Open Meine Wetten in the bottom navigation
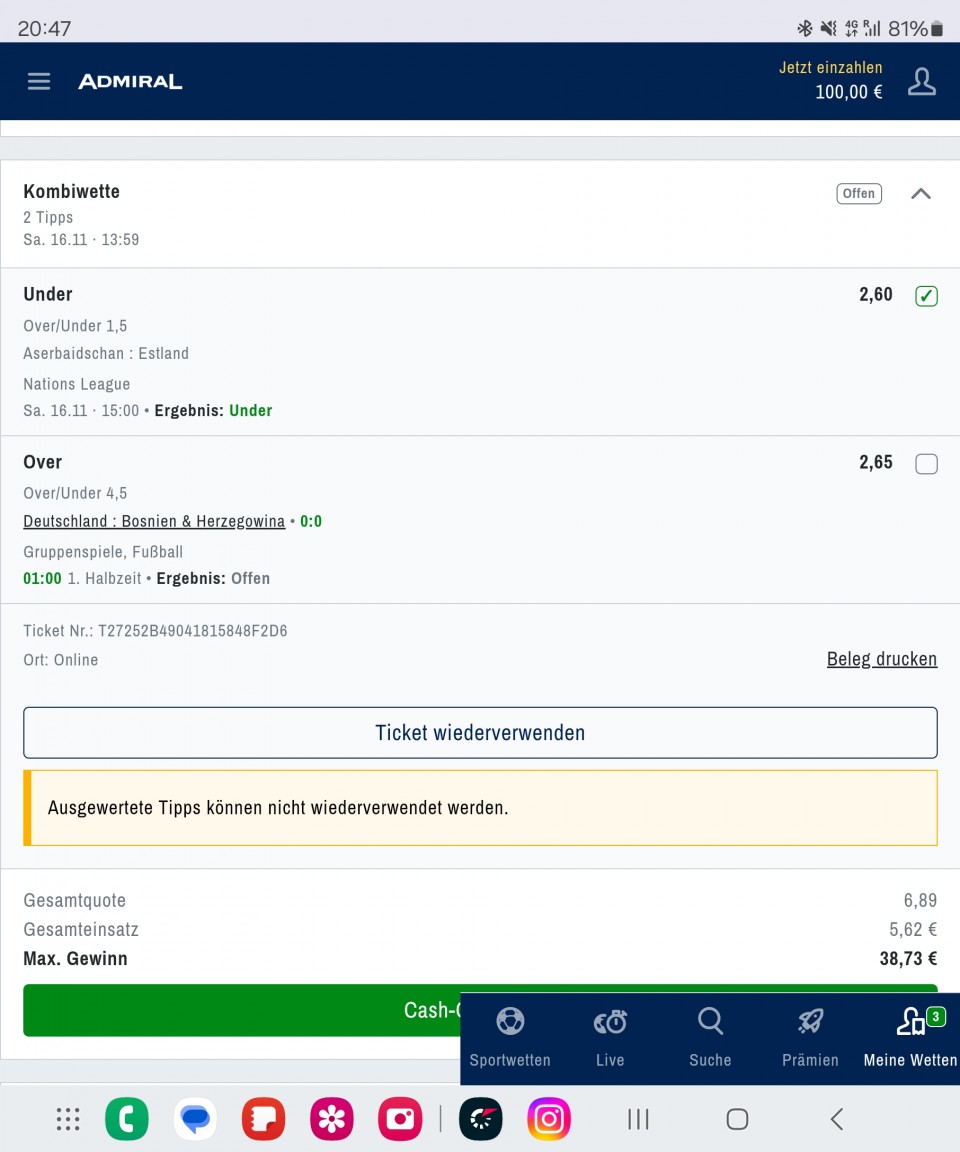Screen dimensions: 960x1152 coord(910,1037)
